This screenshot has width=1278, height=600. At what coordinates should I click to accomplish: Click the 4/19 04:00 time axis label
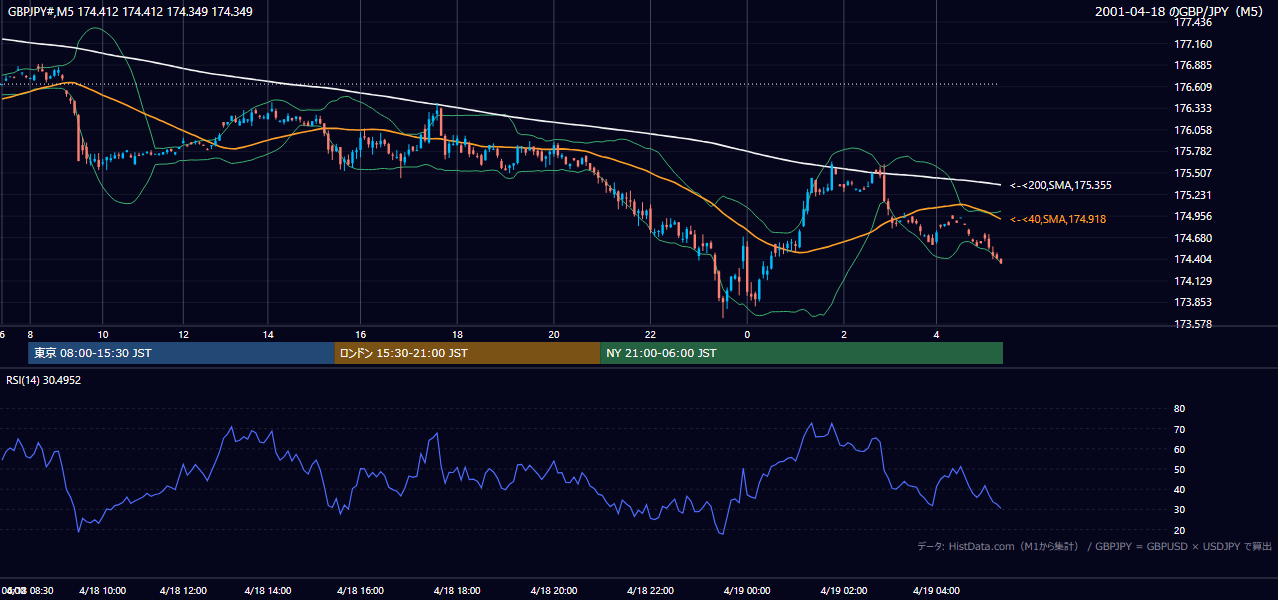[936, 591]
